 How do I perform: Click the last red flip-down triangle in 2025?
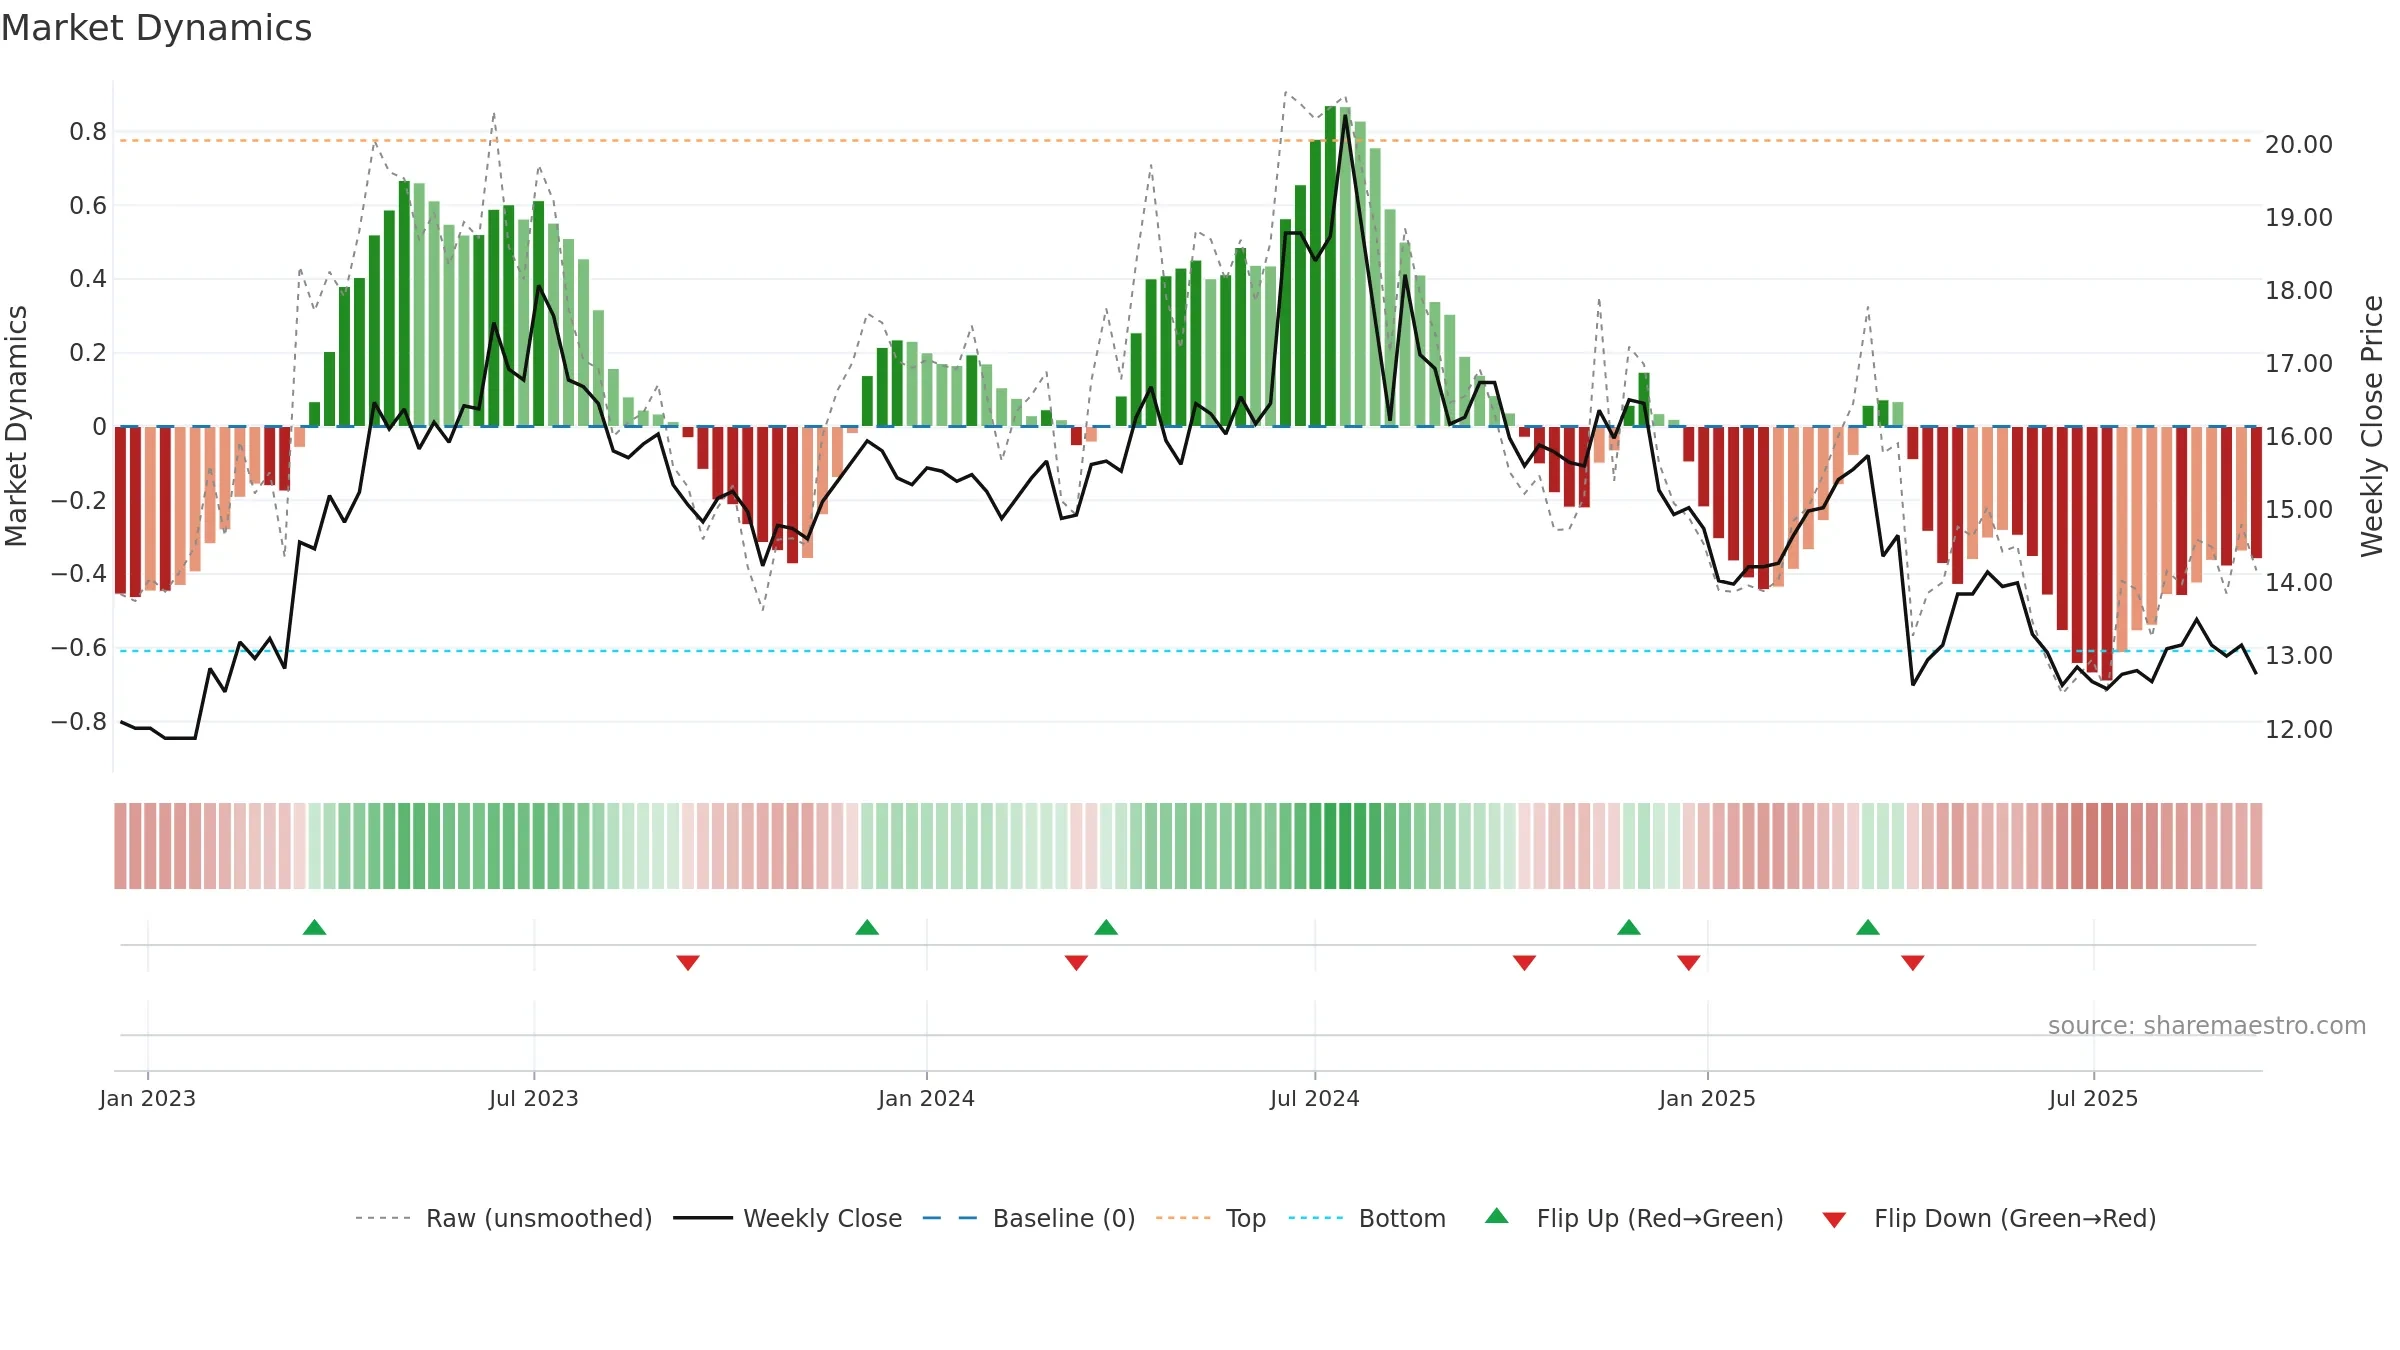coord(1913,962)
